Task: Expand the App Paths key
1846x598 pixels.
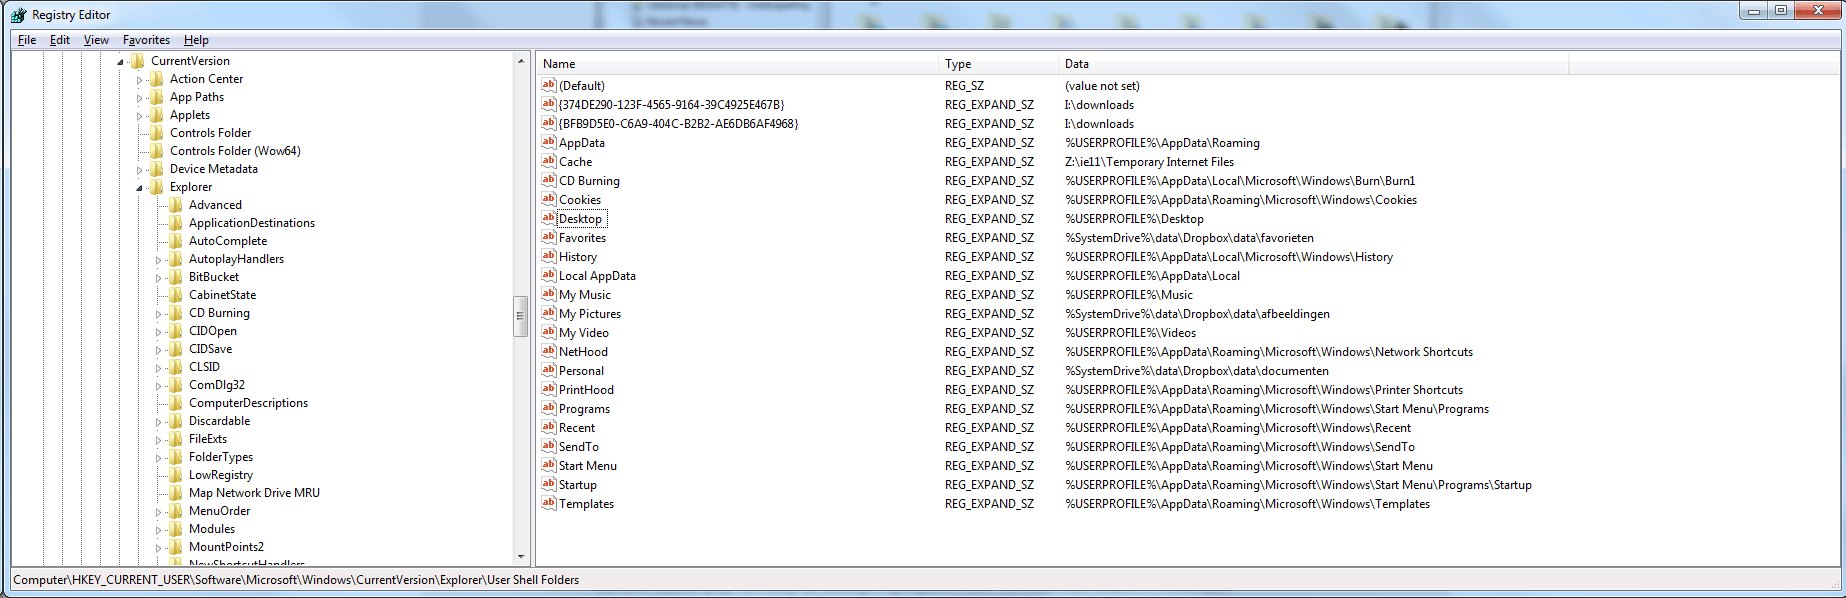Action: (x=140, y=98)
